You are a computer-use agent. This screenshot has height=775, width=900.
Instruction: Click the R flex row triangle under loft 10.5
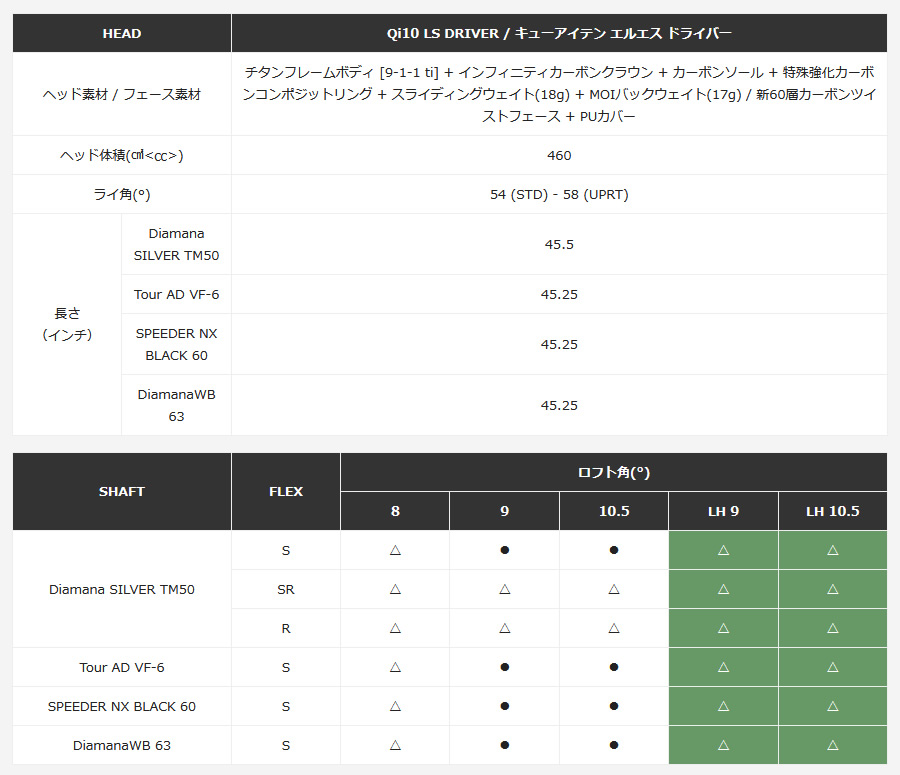click(x=614, y=629)
